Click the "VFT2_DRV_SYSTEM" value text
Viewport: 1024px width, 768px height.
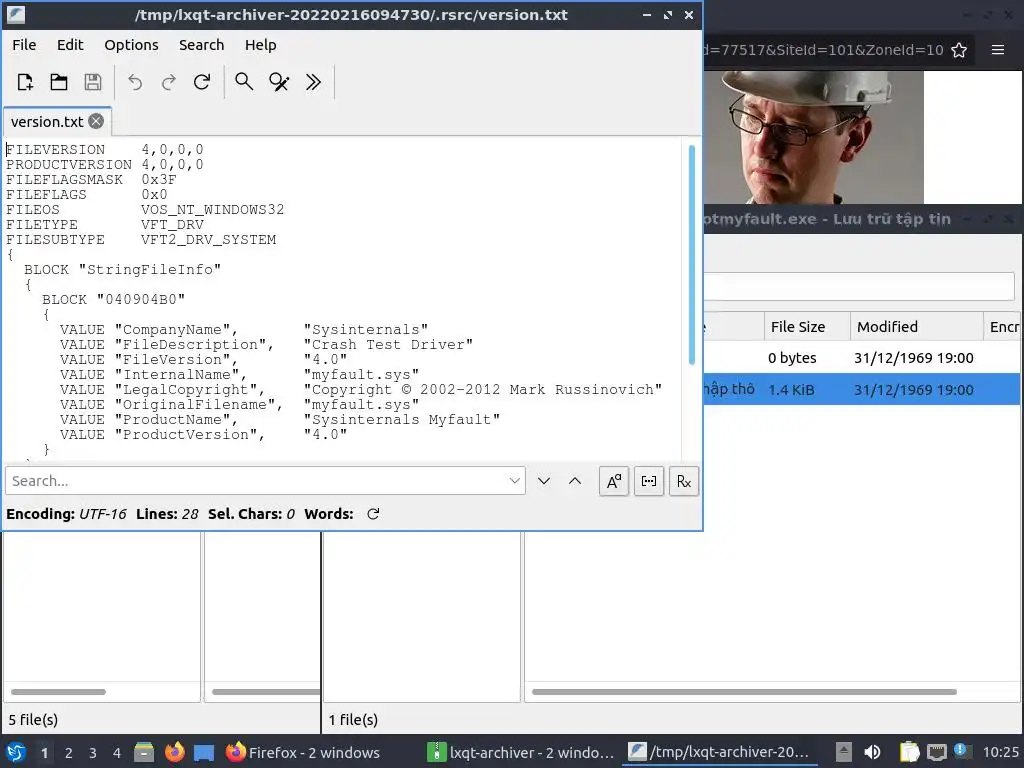[208, 240]
